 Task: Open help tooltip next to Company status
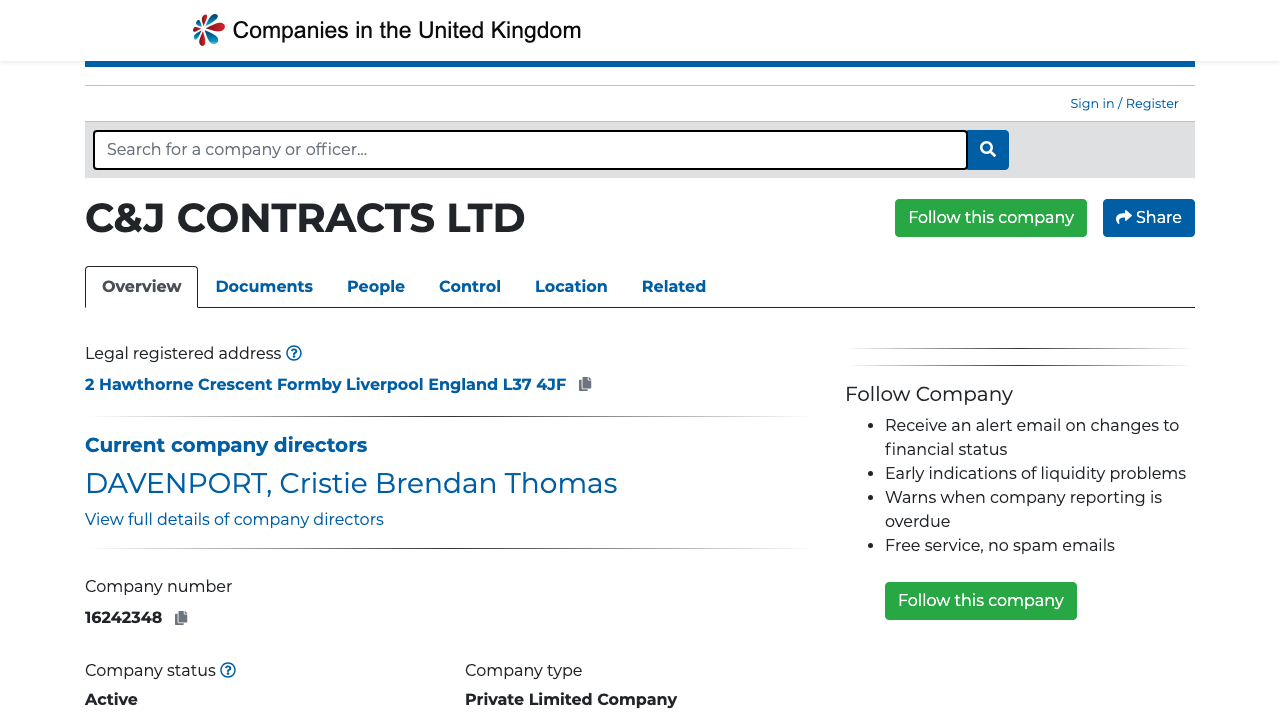tap(227, 670)
